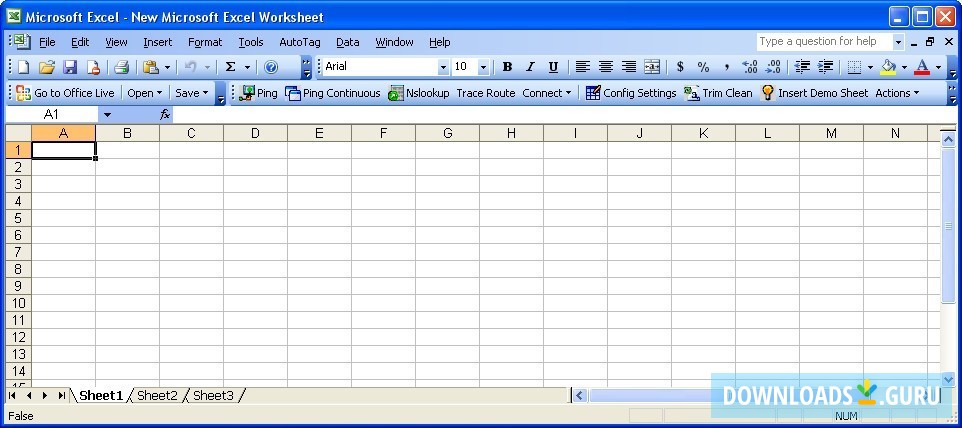Click the fx insert function icon
Screen dimensions: 962x428
pyautogui.click(x=164, y=114)
